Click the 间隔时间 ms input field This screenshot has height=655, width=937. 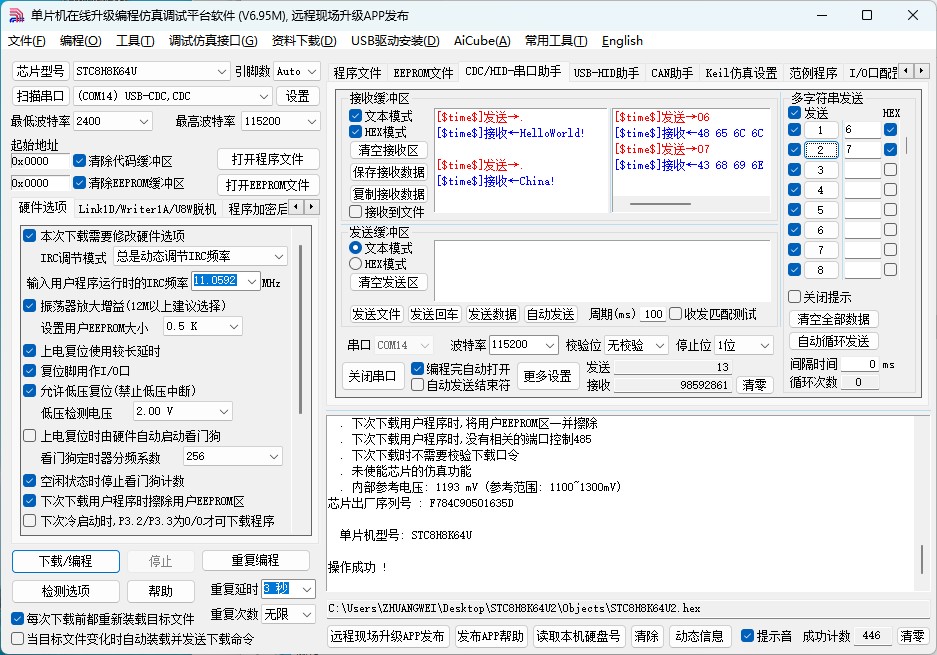(860, 364)
